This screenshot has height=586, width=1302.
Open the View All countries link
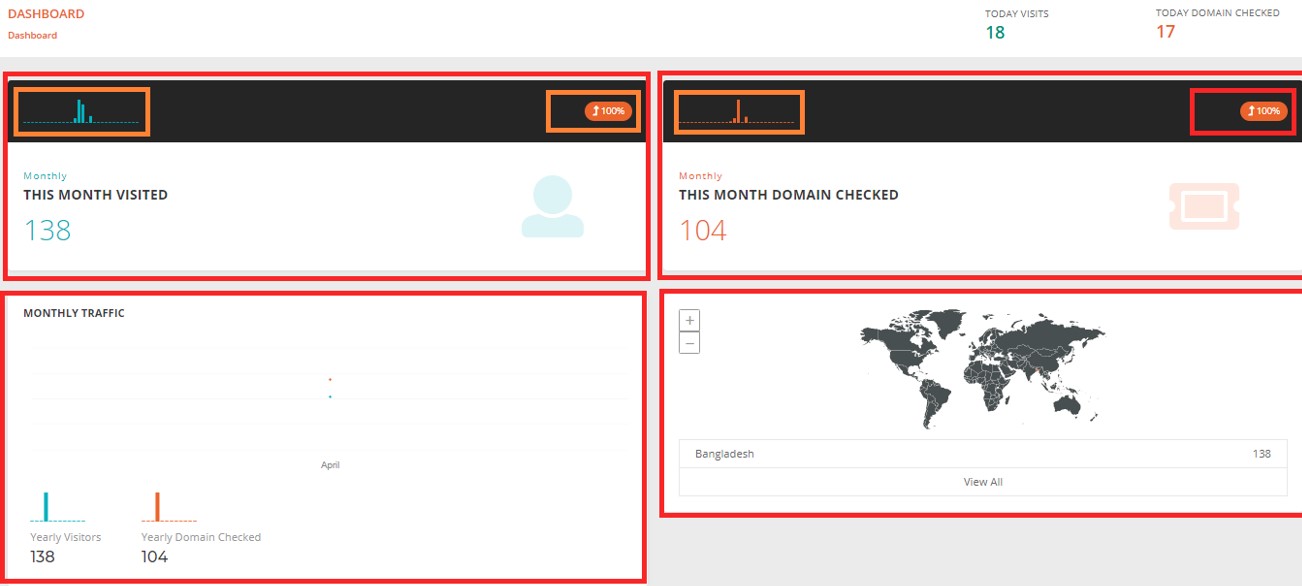[983, 482]
